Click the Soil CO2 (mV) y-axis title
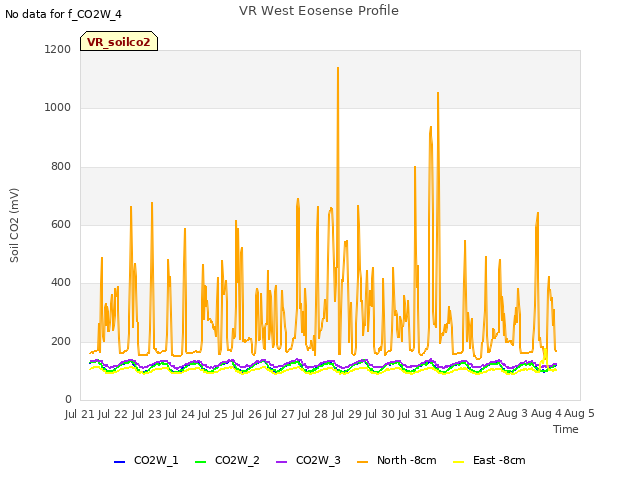 point(14,225)
